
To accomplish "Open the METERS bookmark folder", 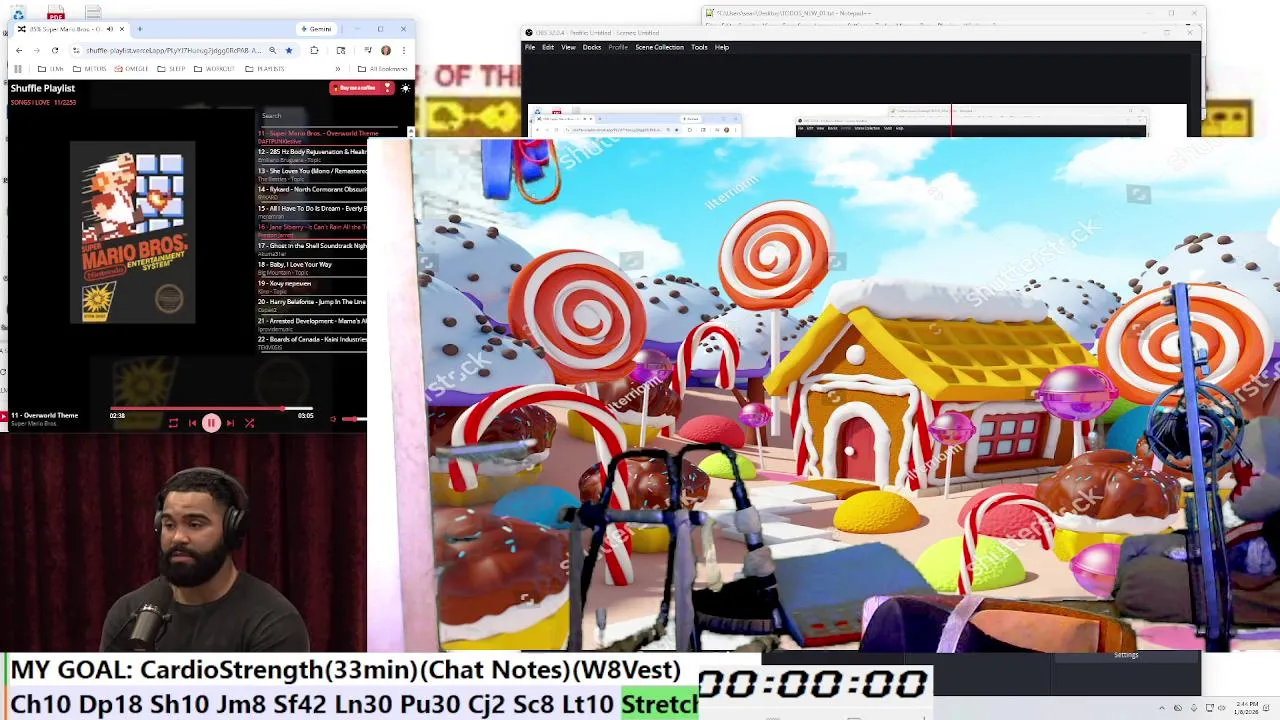I will pyautogui.click(x=90, y=69).
